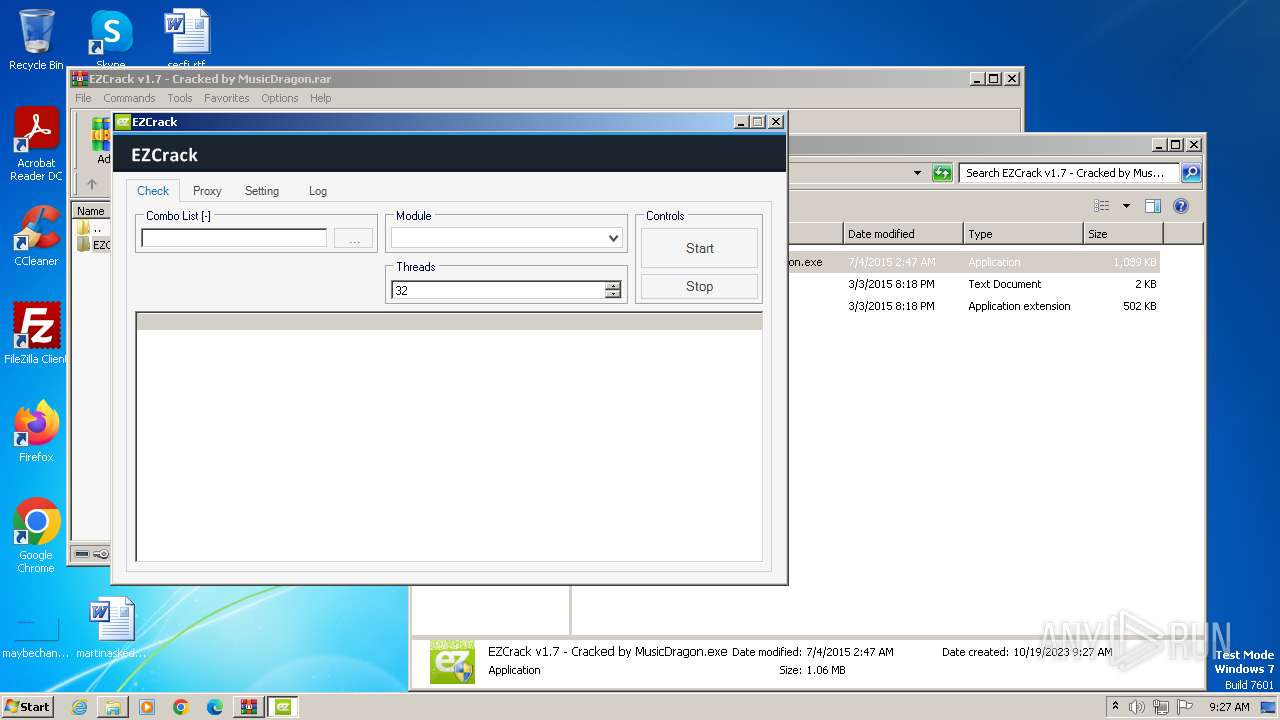This screenshot has height=720, width=1280.
Task: Open the Tools menu in WinRAR
Action: point(180,98)
